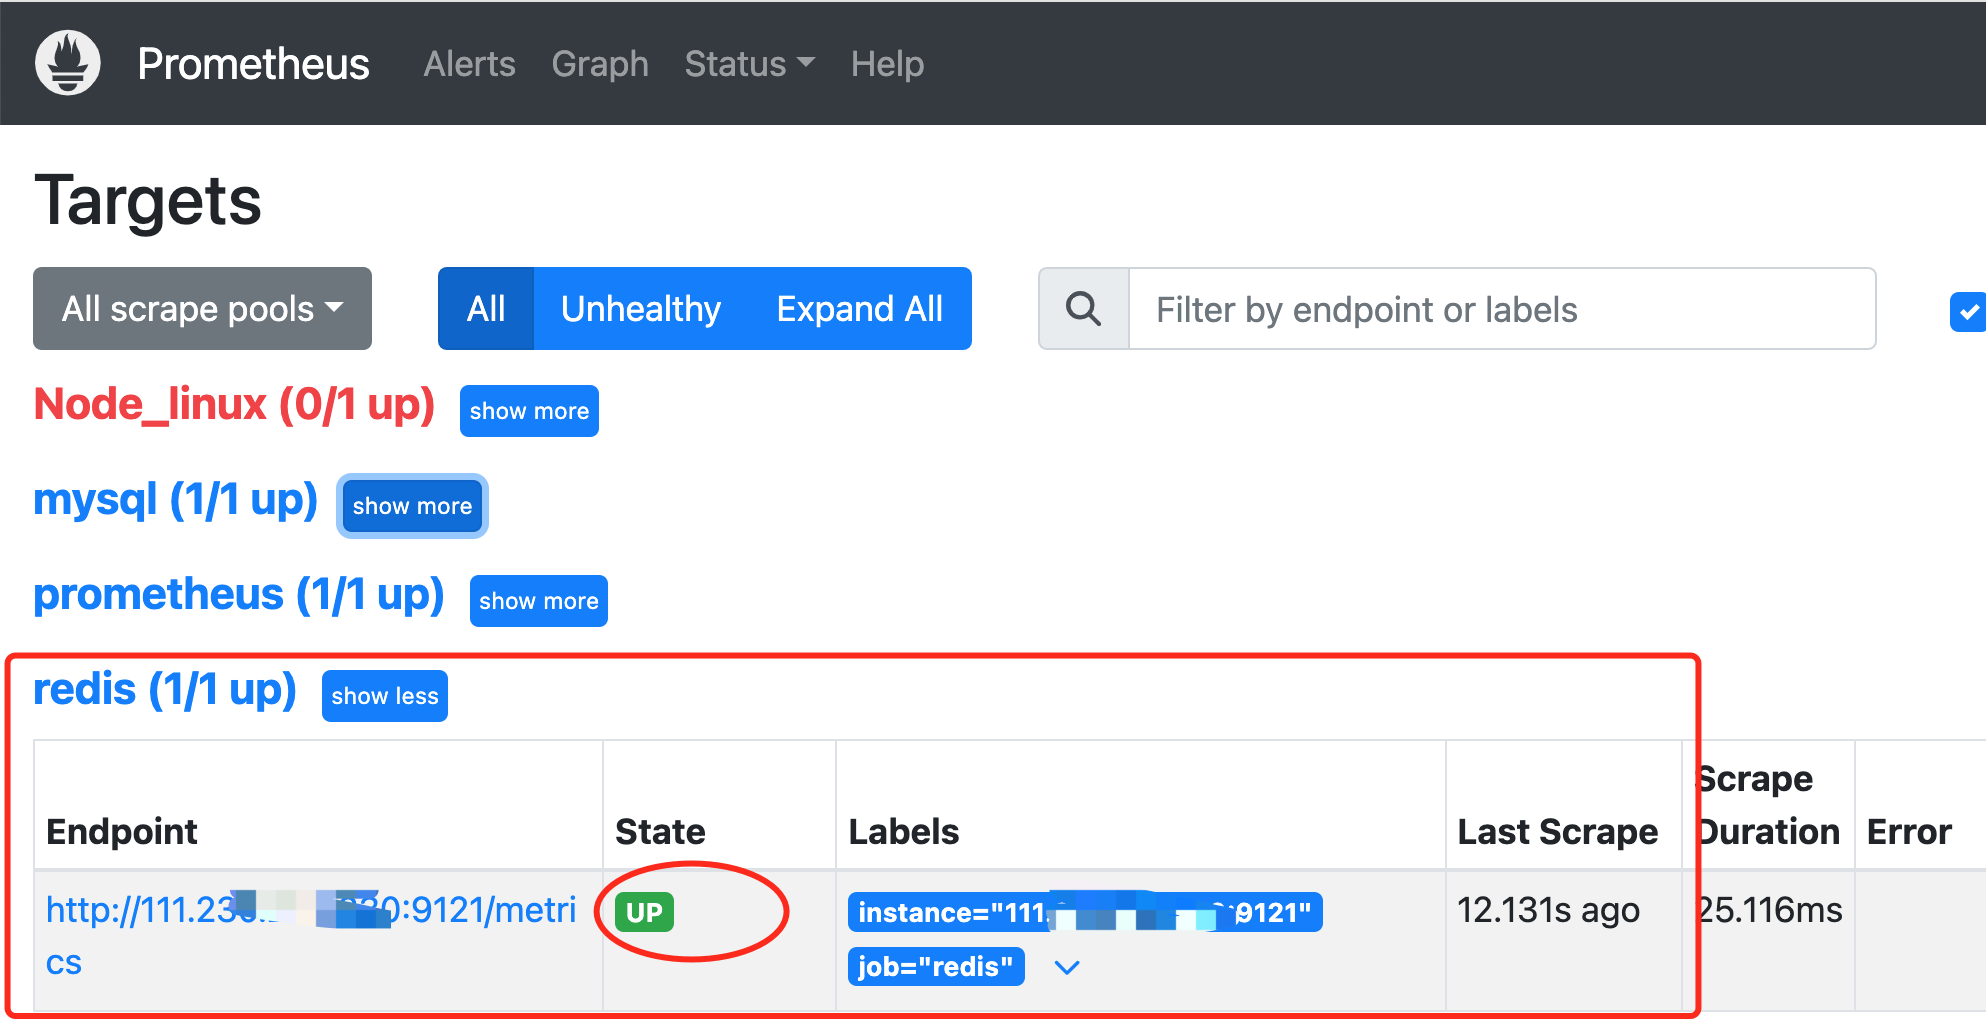
Task: Open the Graph page
Action: coord(600,64)
